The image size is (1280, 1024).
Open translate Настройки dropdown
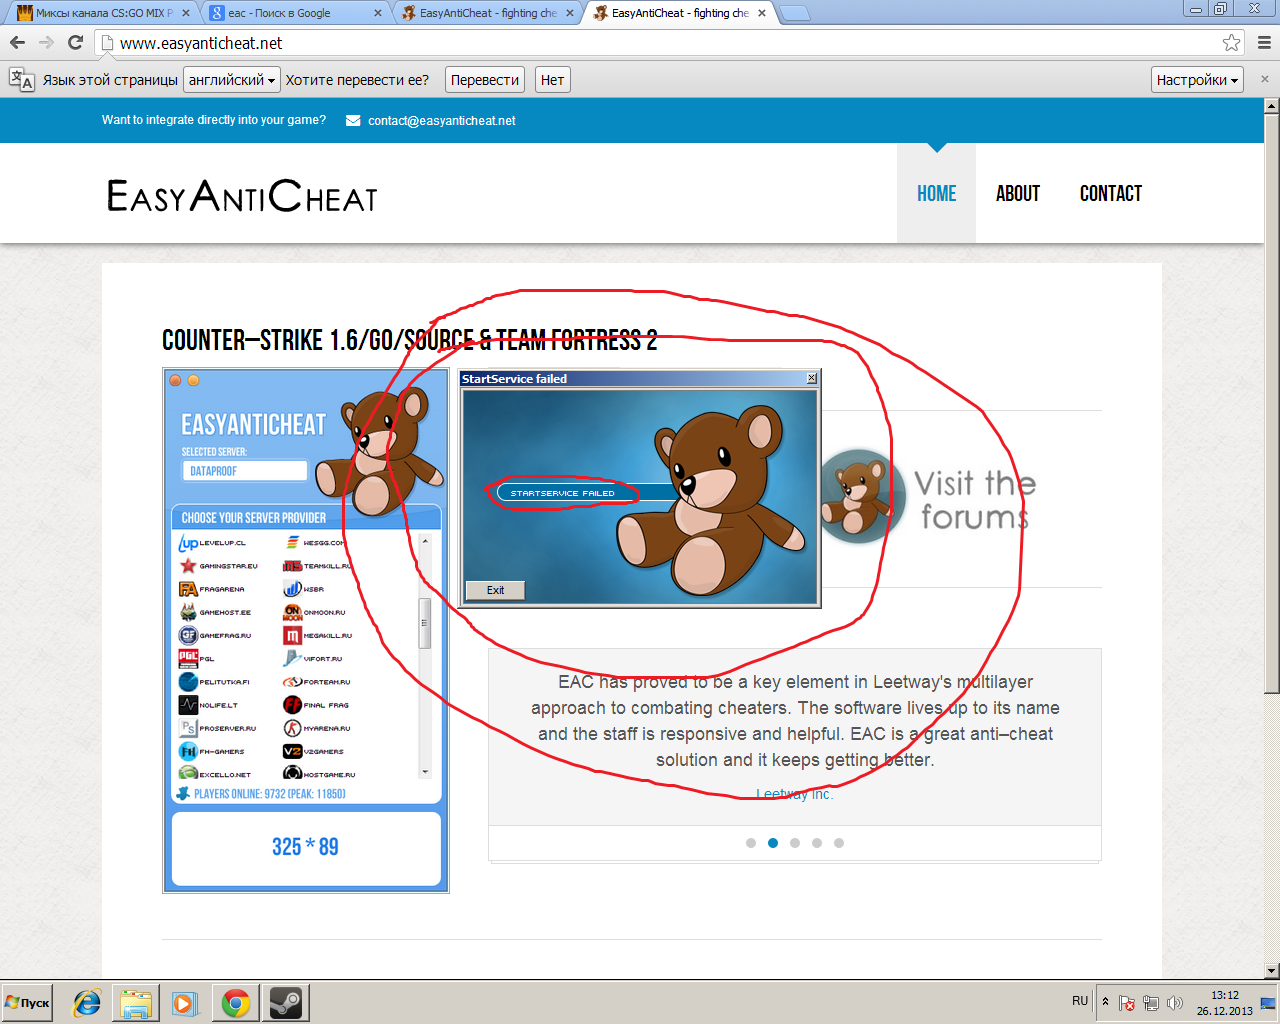[1197, 80]
